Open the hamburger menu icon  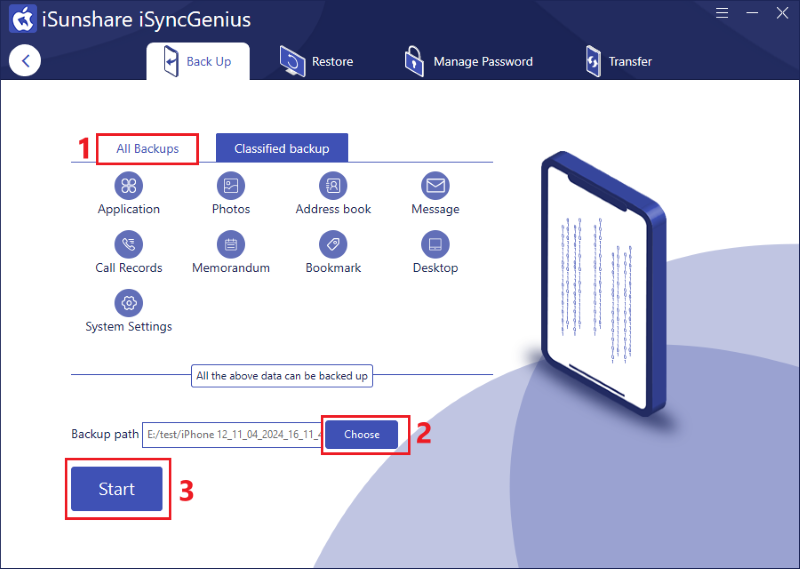click(x=721, y=13)
